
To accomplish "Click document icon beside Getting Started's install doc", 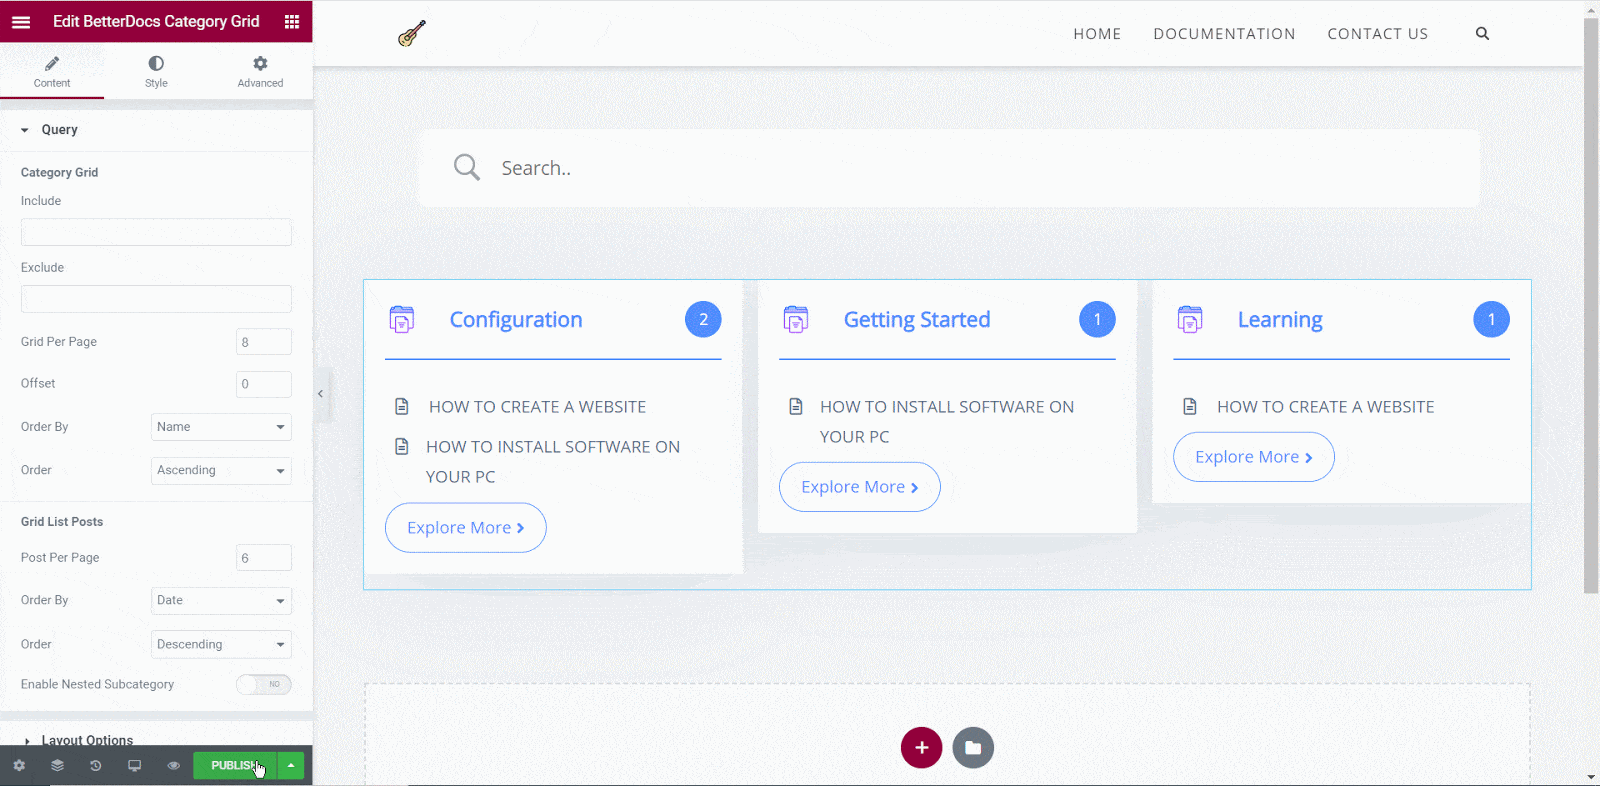I will click(x=796, y=407).
